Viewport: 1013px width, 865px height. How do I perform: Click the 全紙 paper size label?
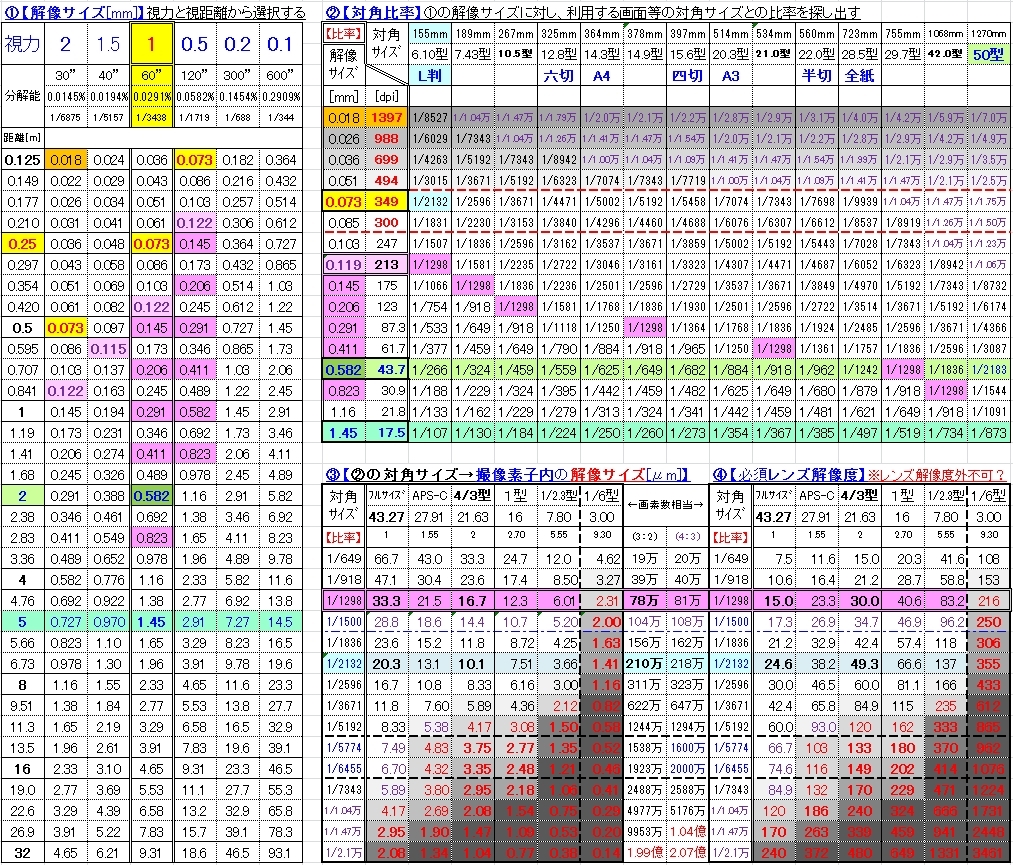(859, 76)
